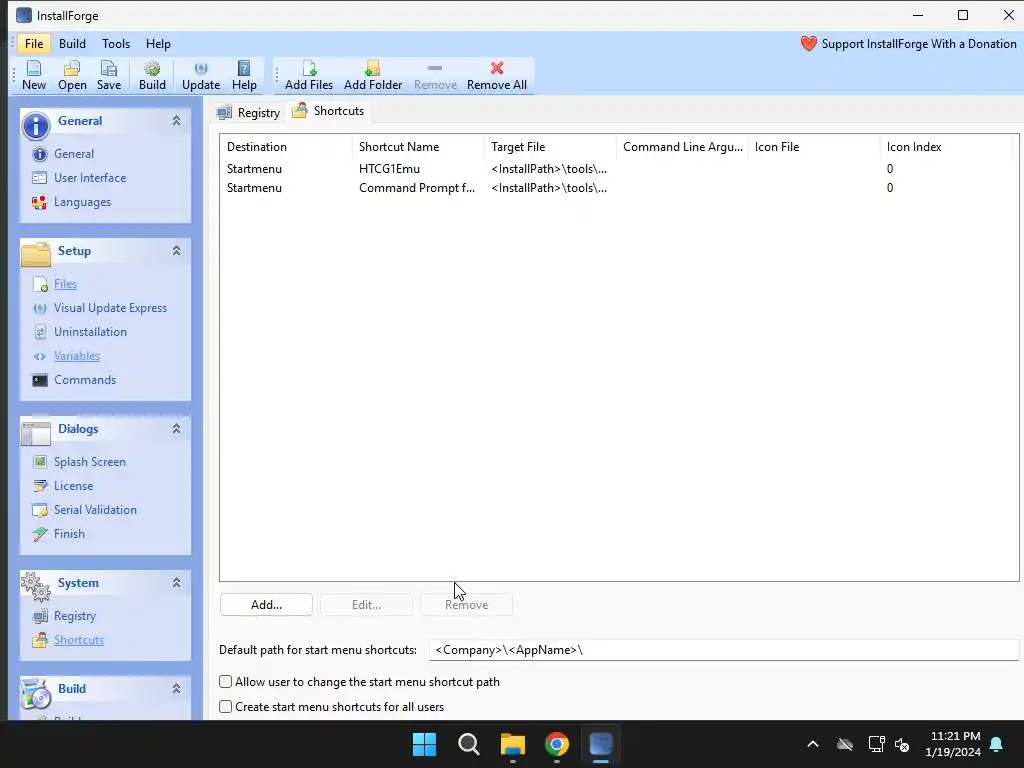Show hidden system tray icons
This screenshot has width=1024, height=768.
pos(813,744)
